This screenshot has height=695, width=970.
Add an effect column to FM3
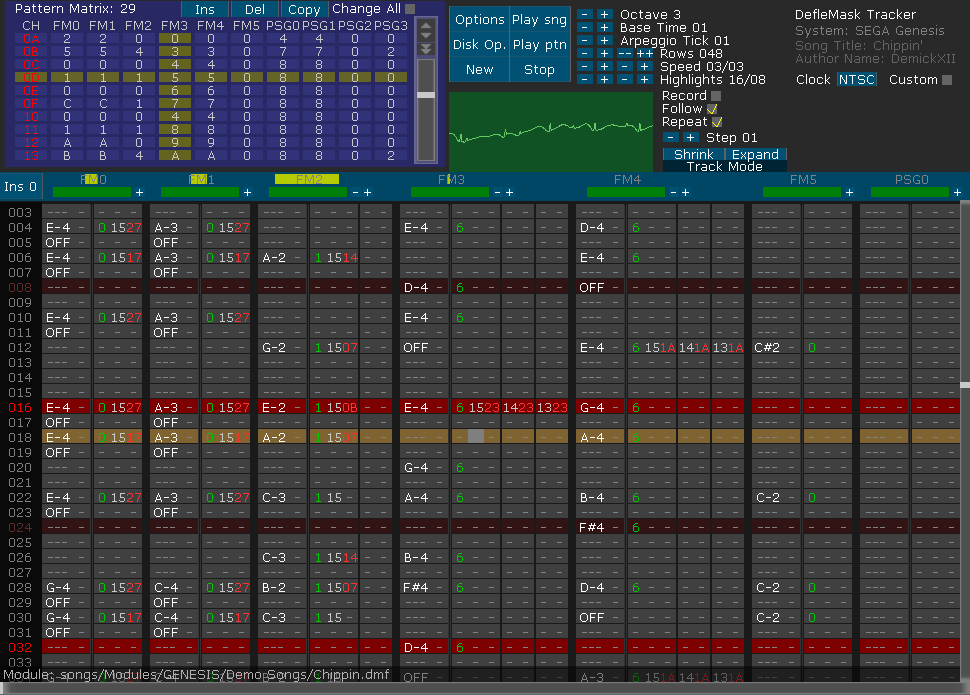(510, 192)
